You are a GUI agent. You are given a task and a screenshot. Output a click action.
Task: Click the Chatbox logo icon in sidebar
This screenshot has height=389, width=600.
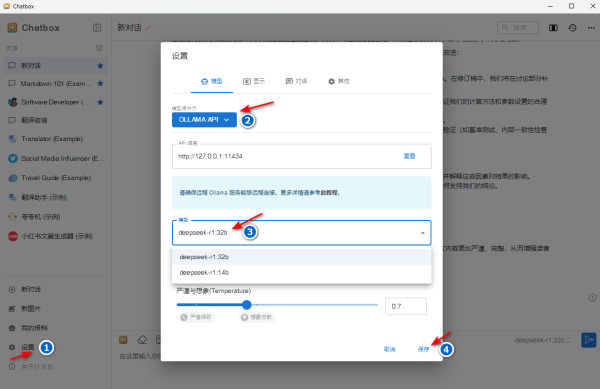click(12, 28)
